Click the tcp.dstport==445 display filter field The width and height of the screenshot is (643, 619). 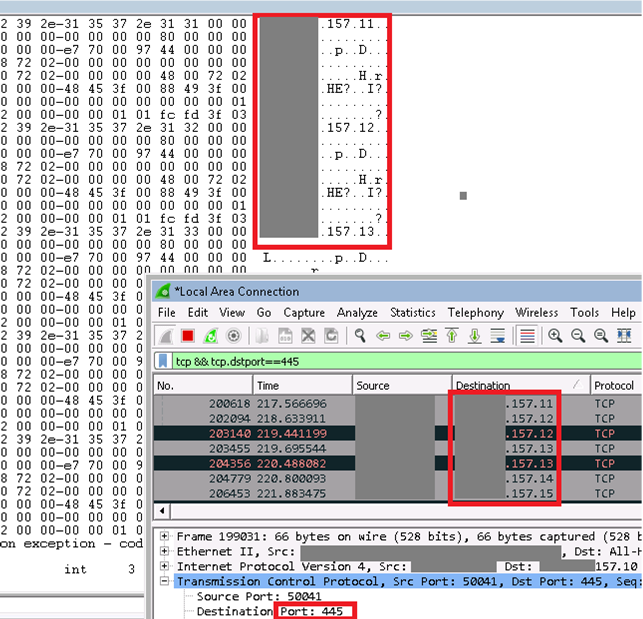[x=400, y=361]
